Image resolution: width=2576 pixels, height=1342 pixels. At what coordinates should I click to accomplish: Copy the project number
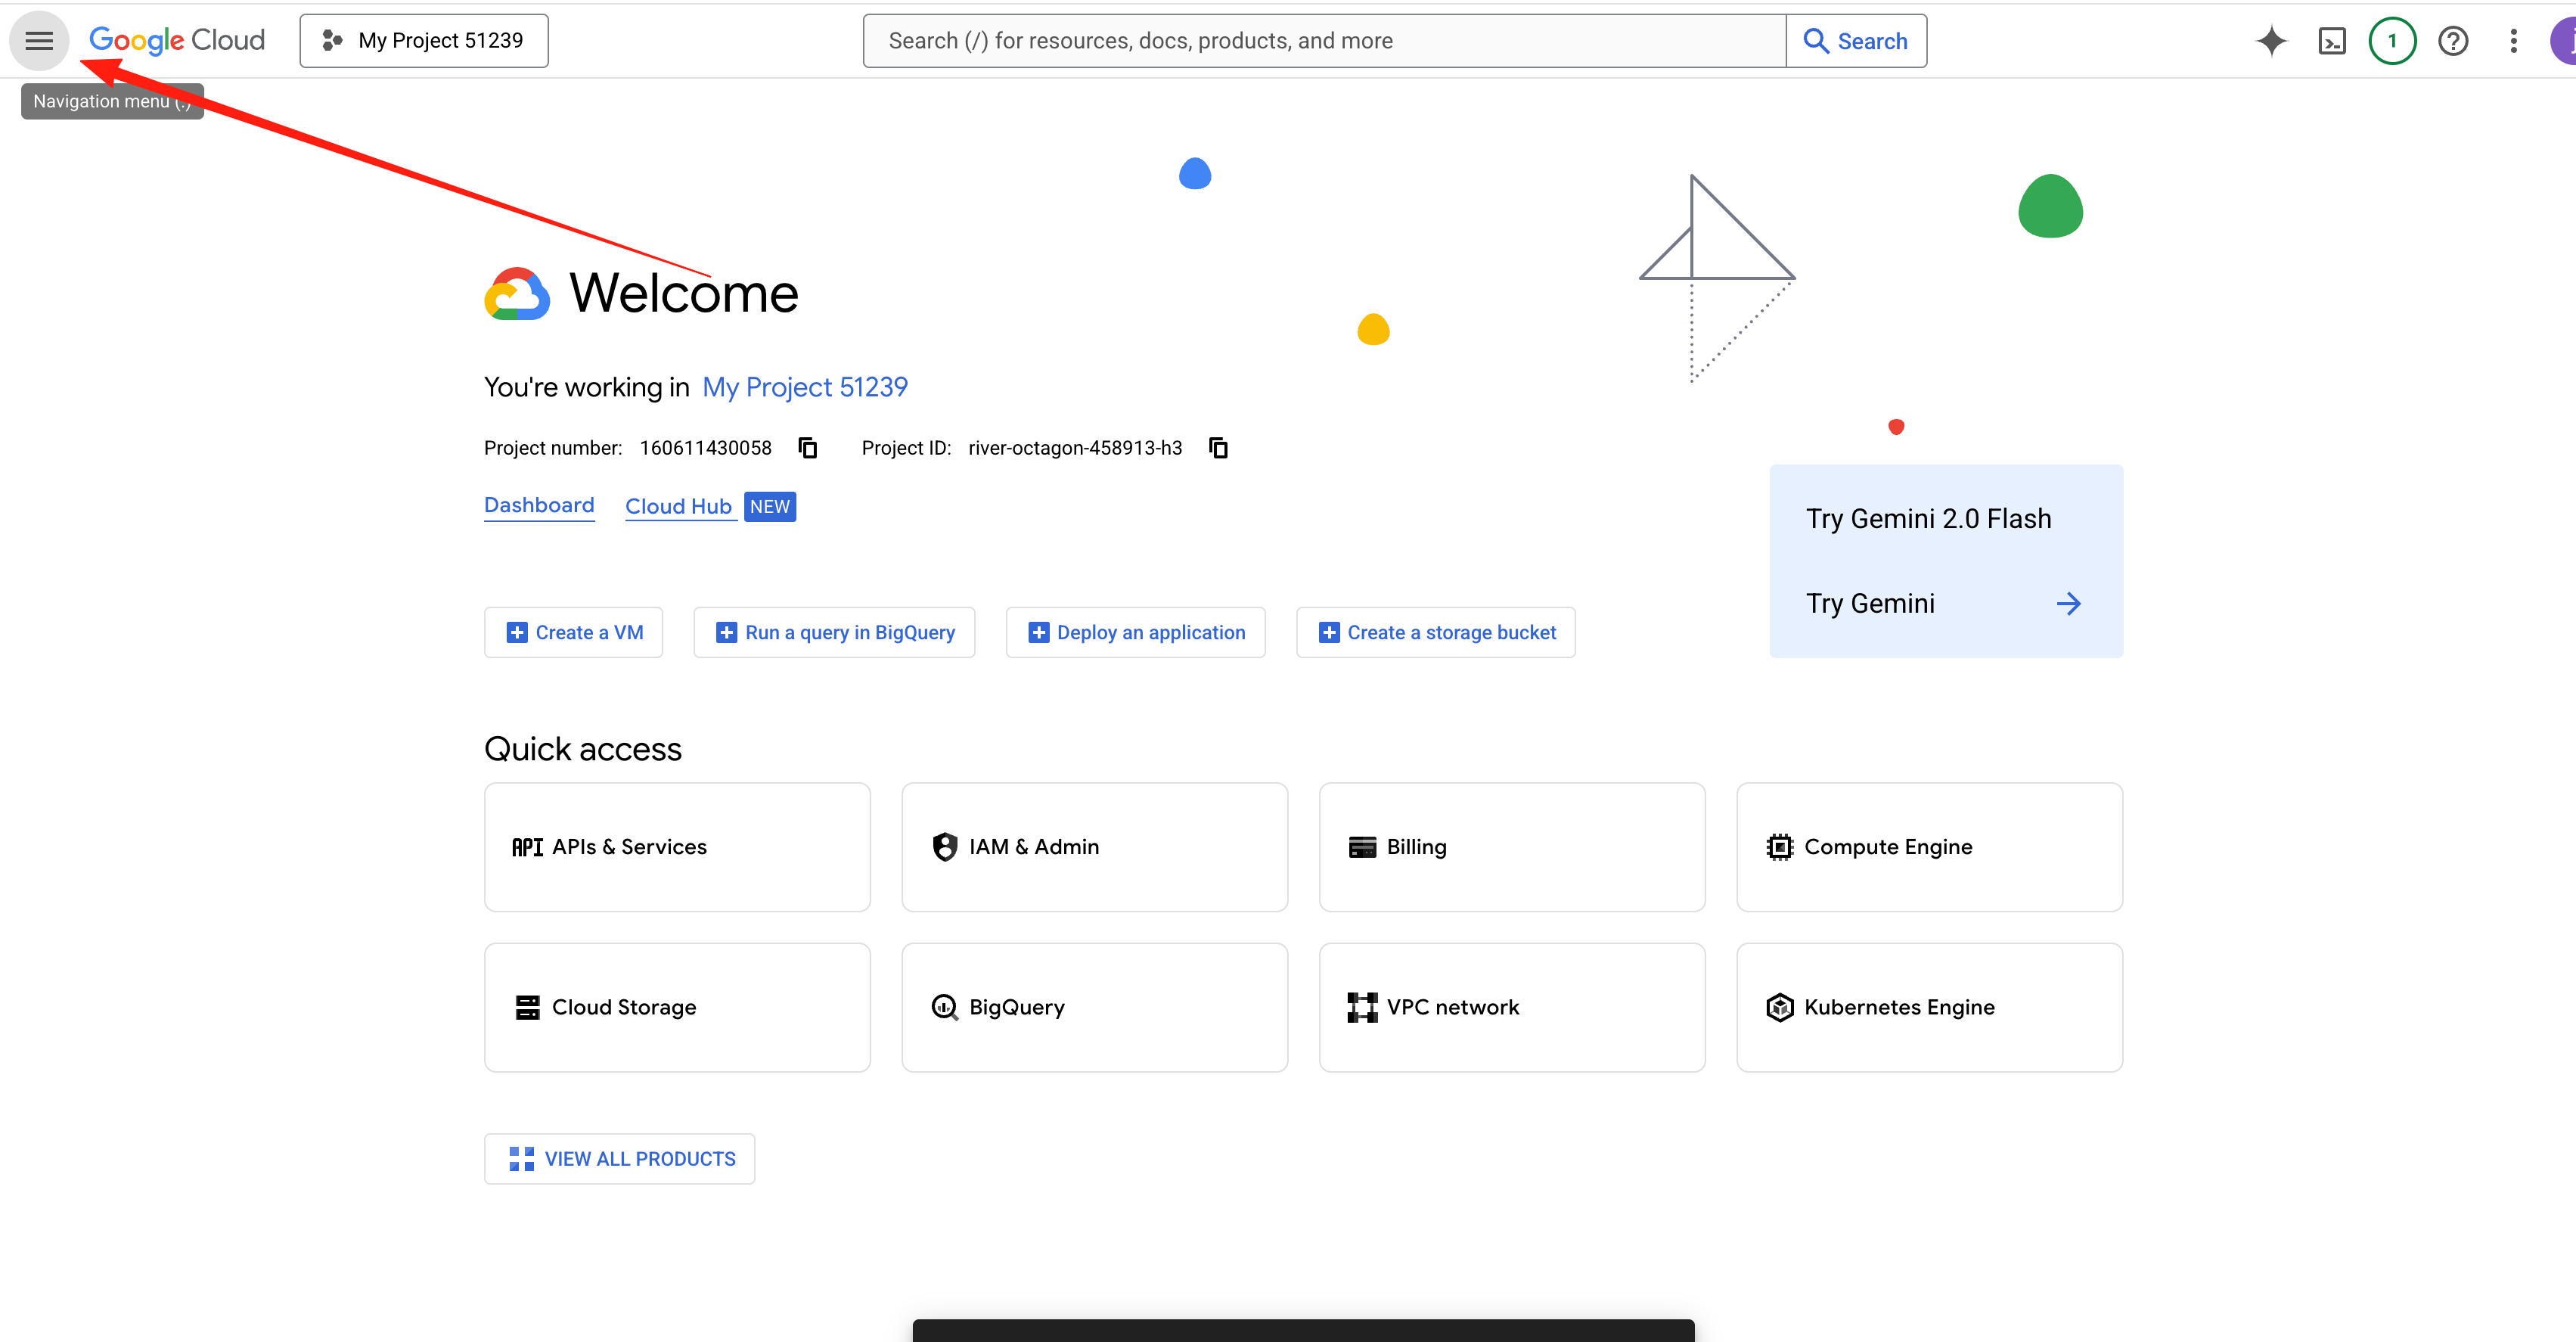(808, 448)
